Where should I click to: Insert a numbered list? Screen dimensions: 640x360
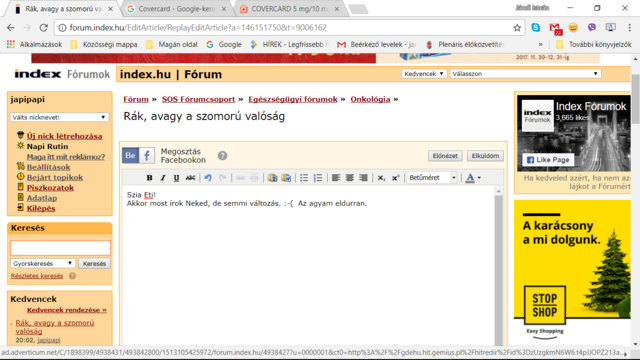point(318,178)
